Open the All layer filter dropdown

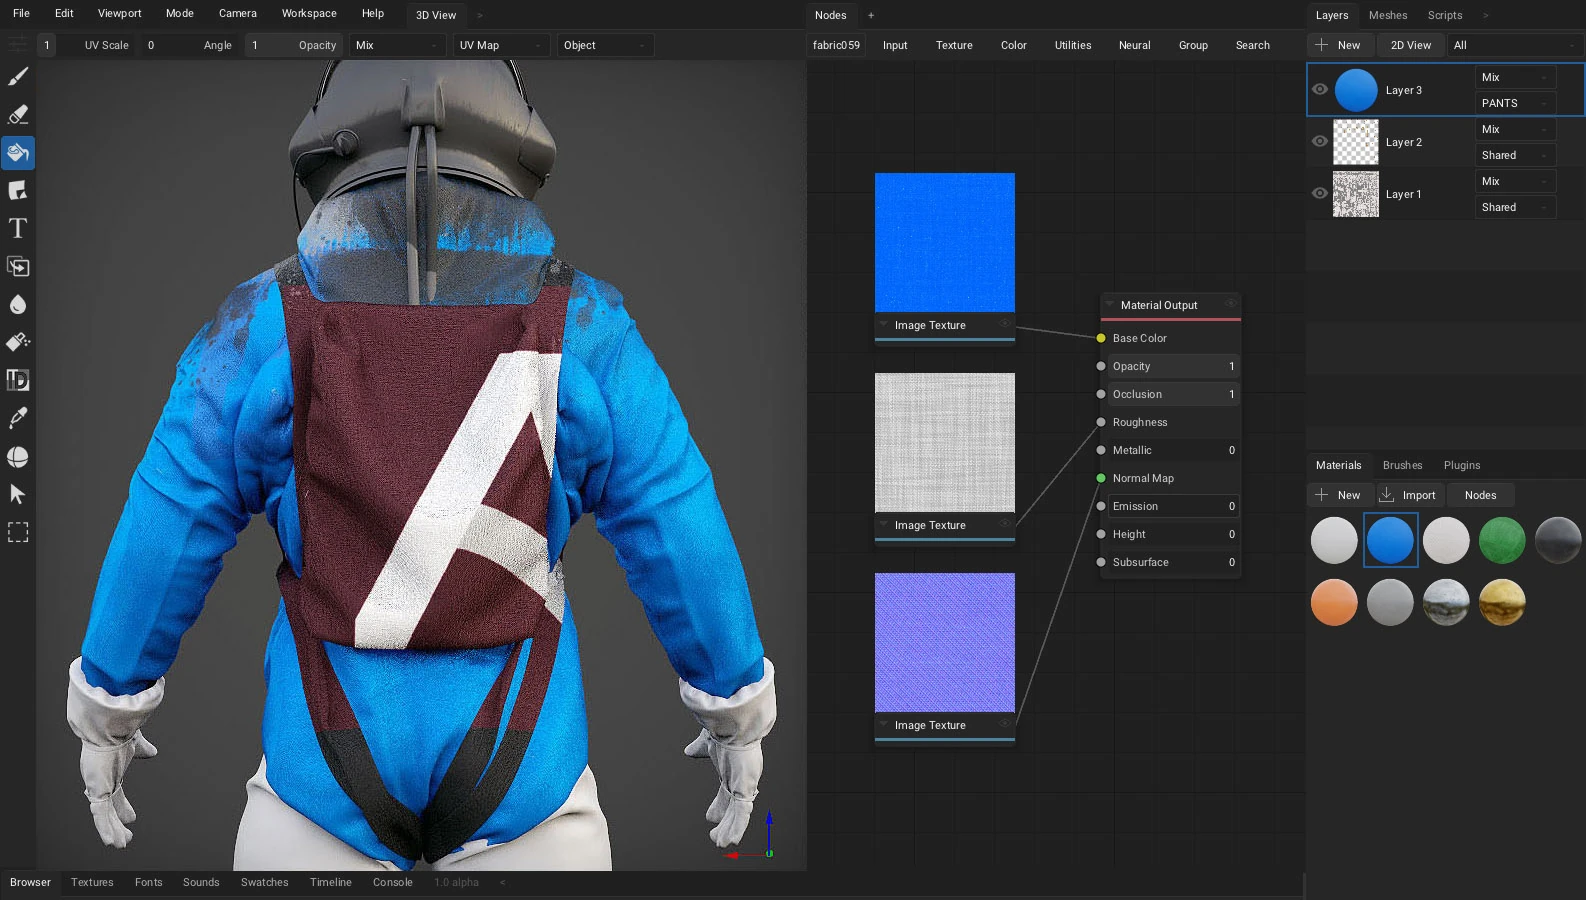(1516, 45)
